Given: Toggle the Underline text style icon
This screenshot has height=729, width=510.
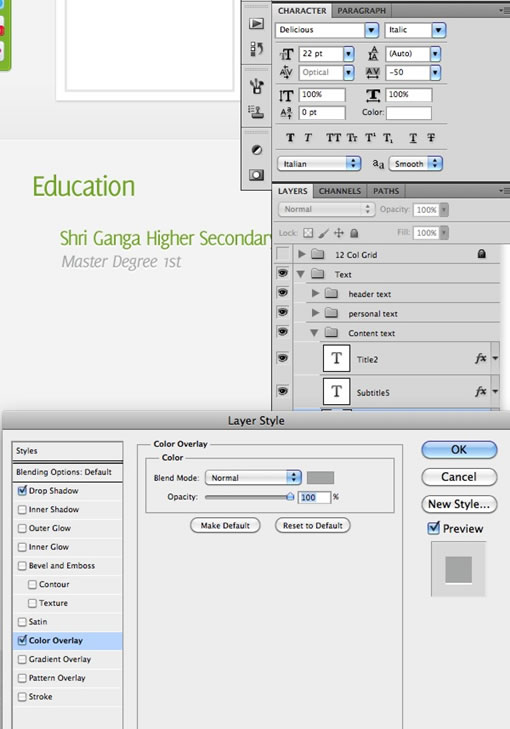Looking at the screenshot, I should point(413,138).
